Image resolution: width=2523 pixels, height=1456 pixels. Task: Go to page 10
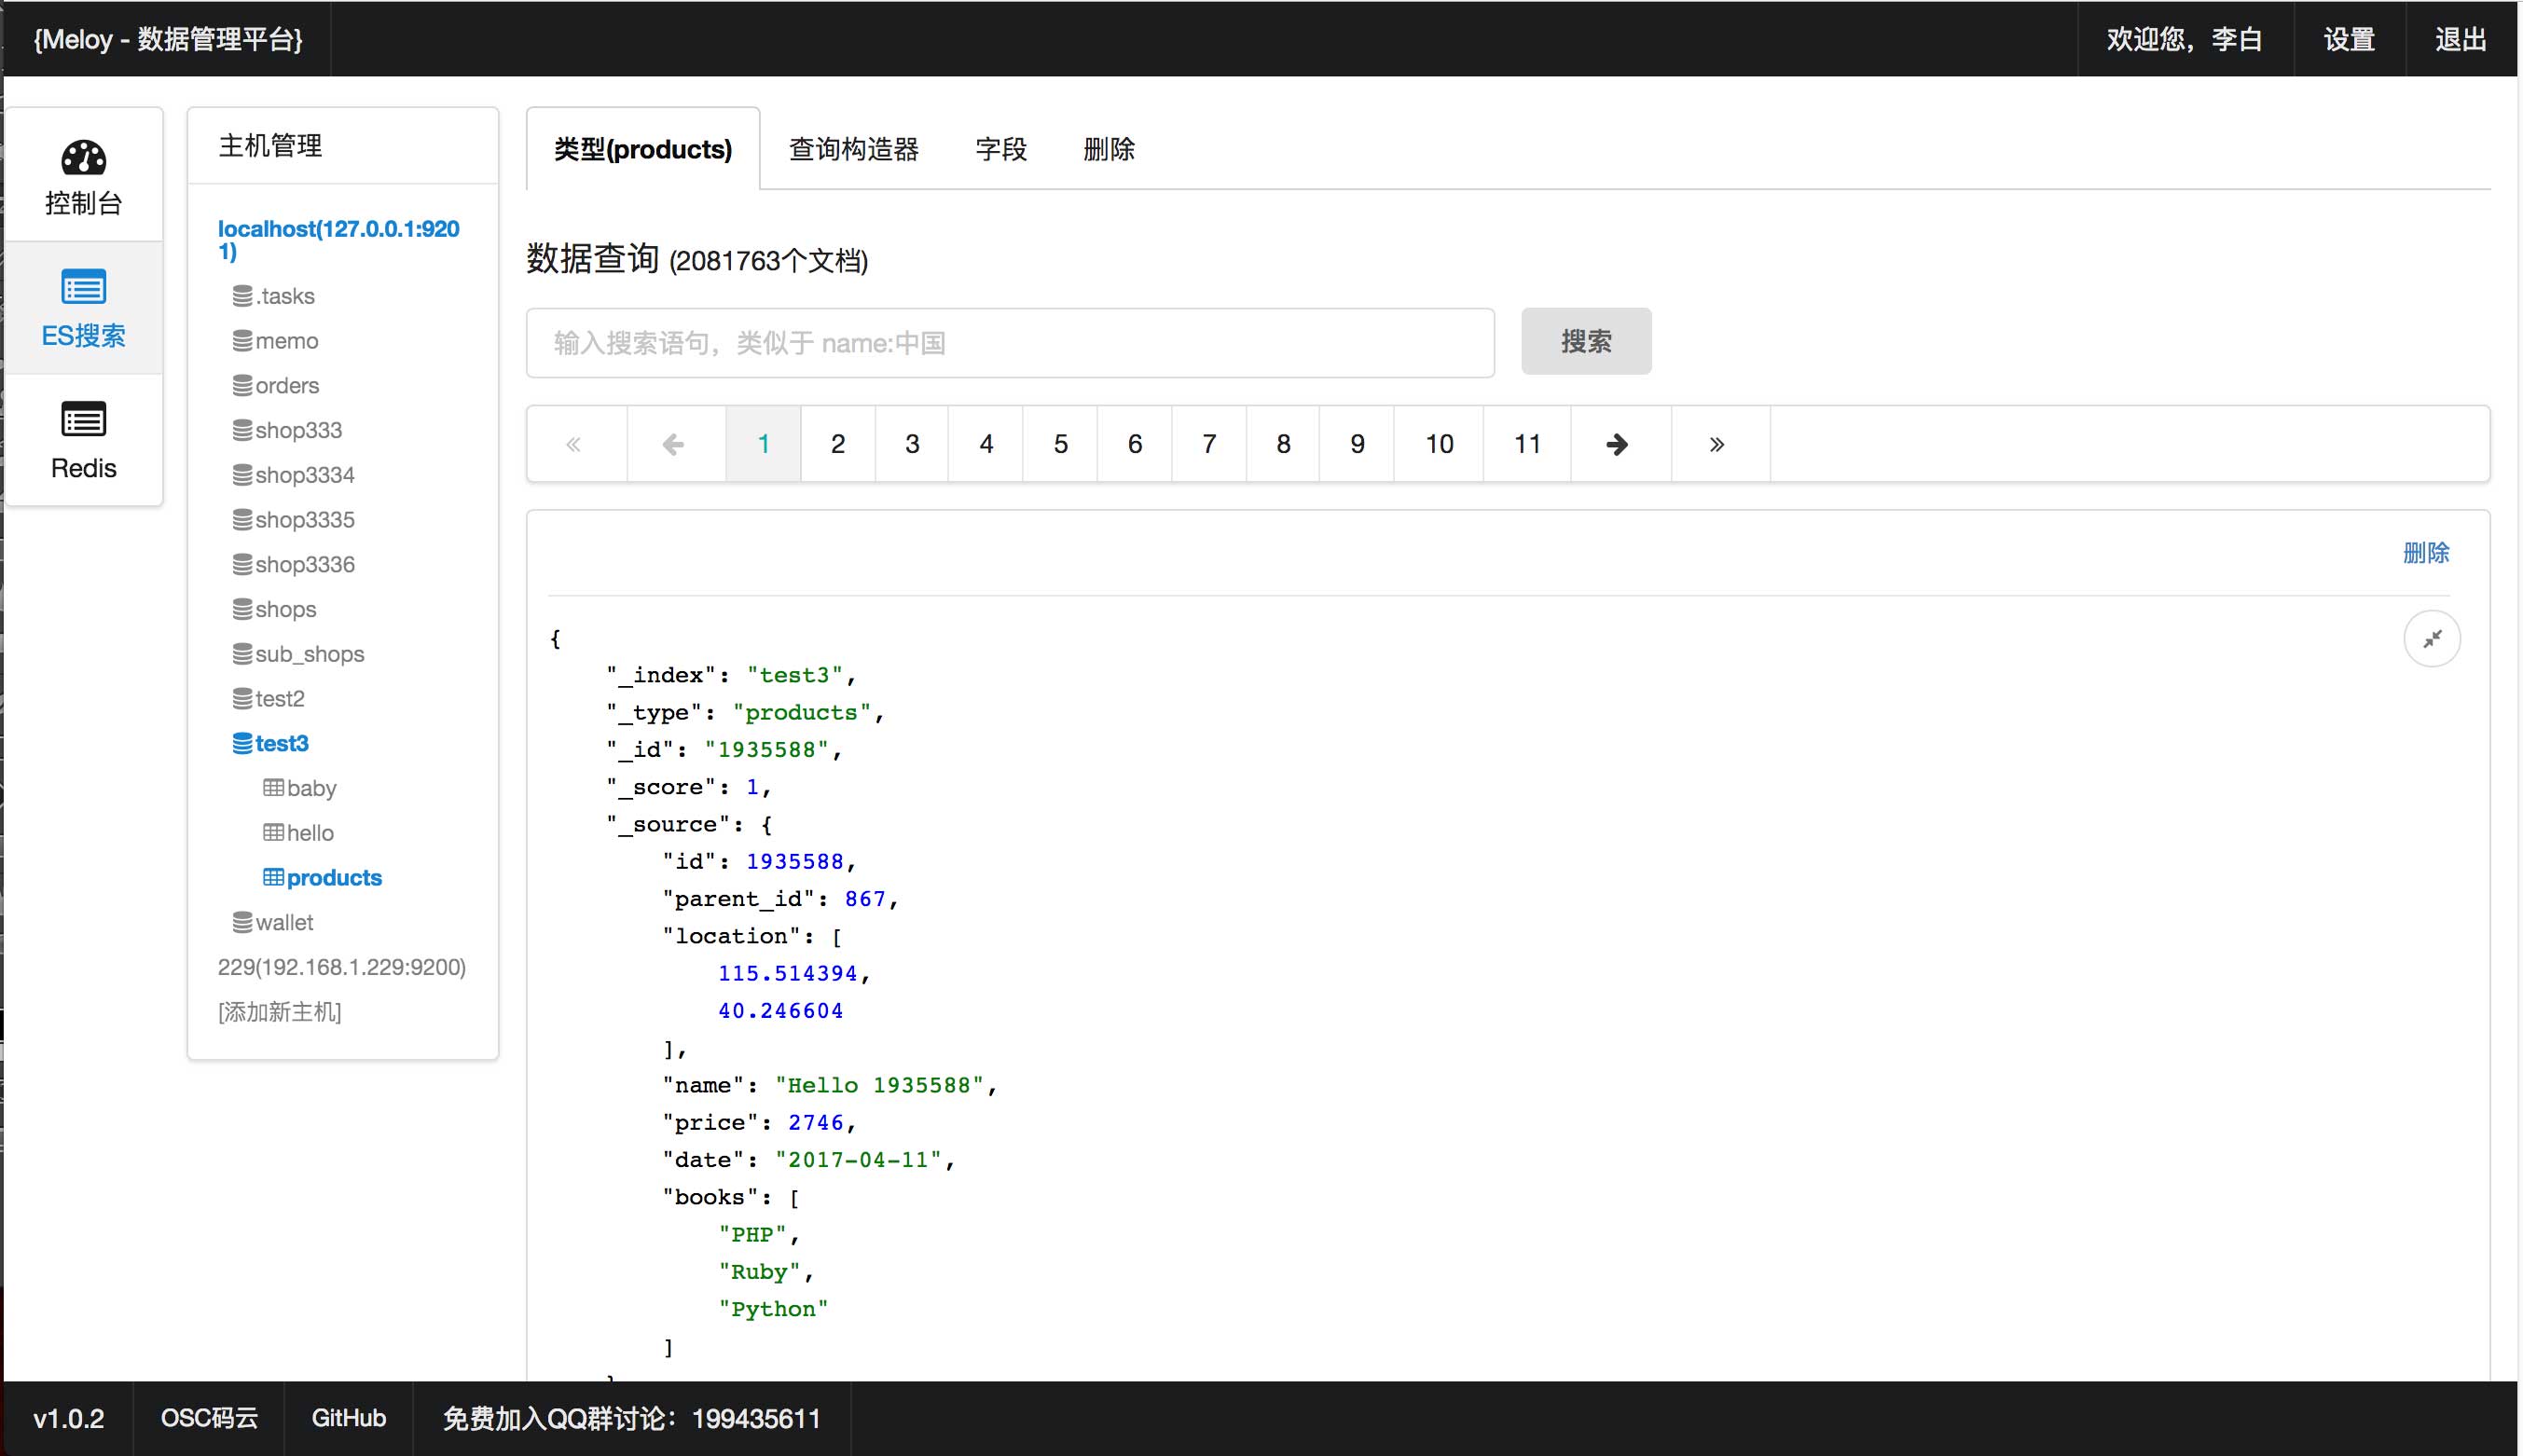coord(1439,444)
